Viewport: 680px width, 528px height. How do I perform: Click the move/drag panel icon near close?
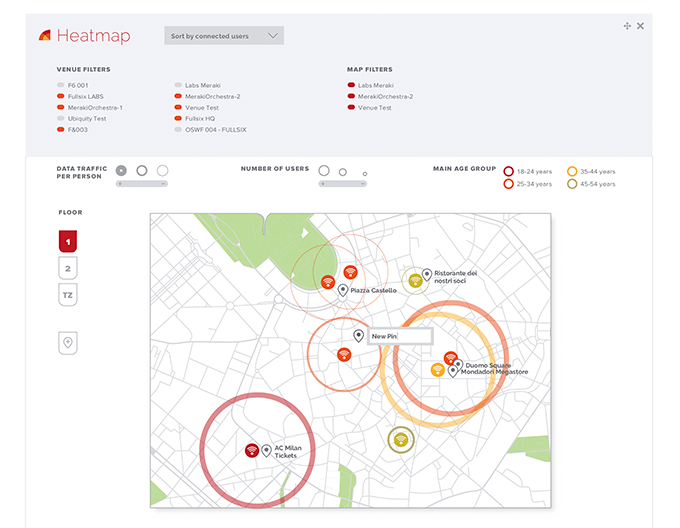pos(627,26)
